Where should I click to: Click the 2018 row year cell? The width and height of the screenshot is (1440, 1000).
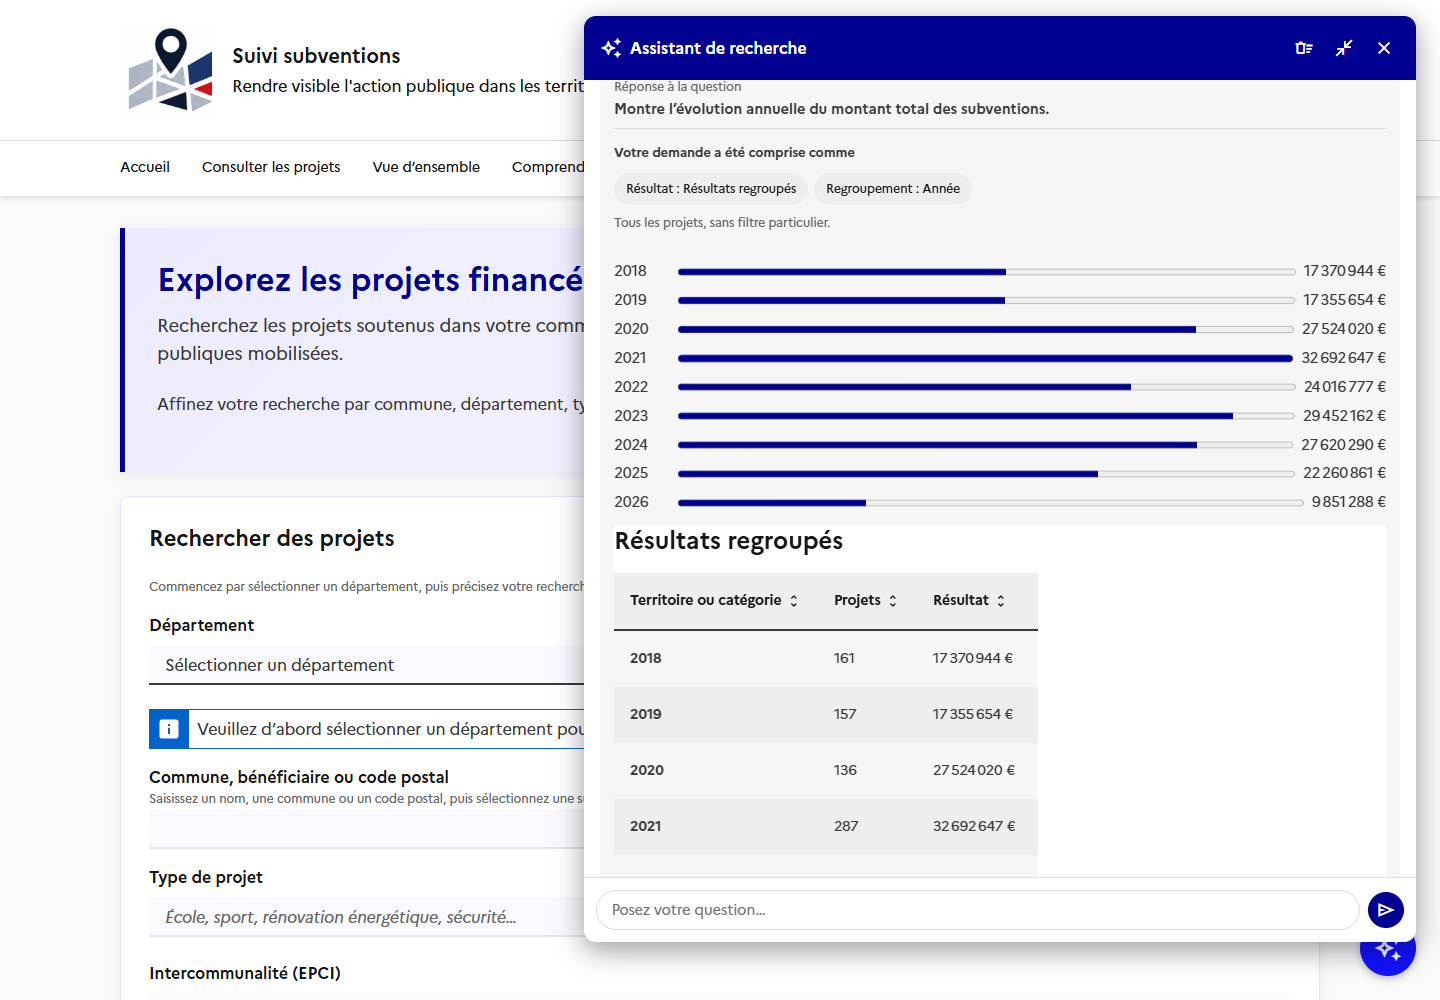(645, 658)
